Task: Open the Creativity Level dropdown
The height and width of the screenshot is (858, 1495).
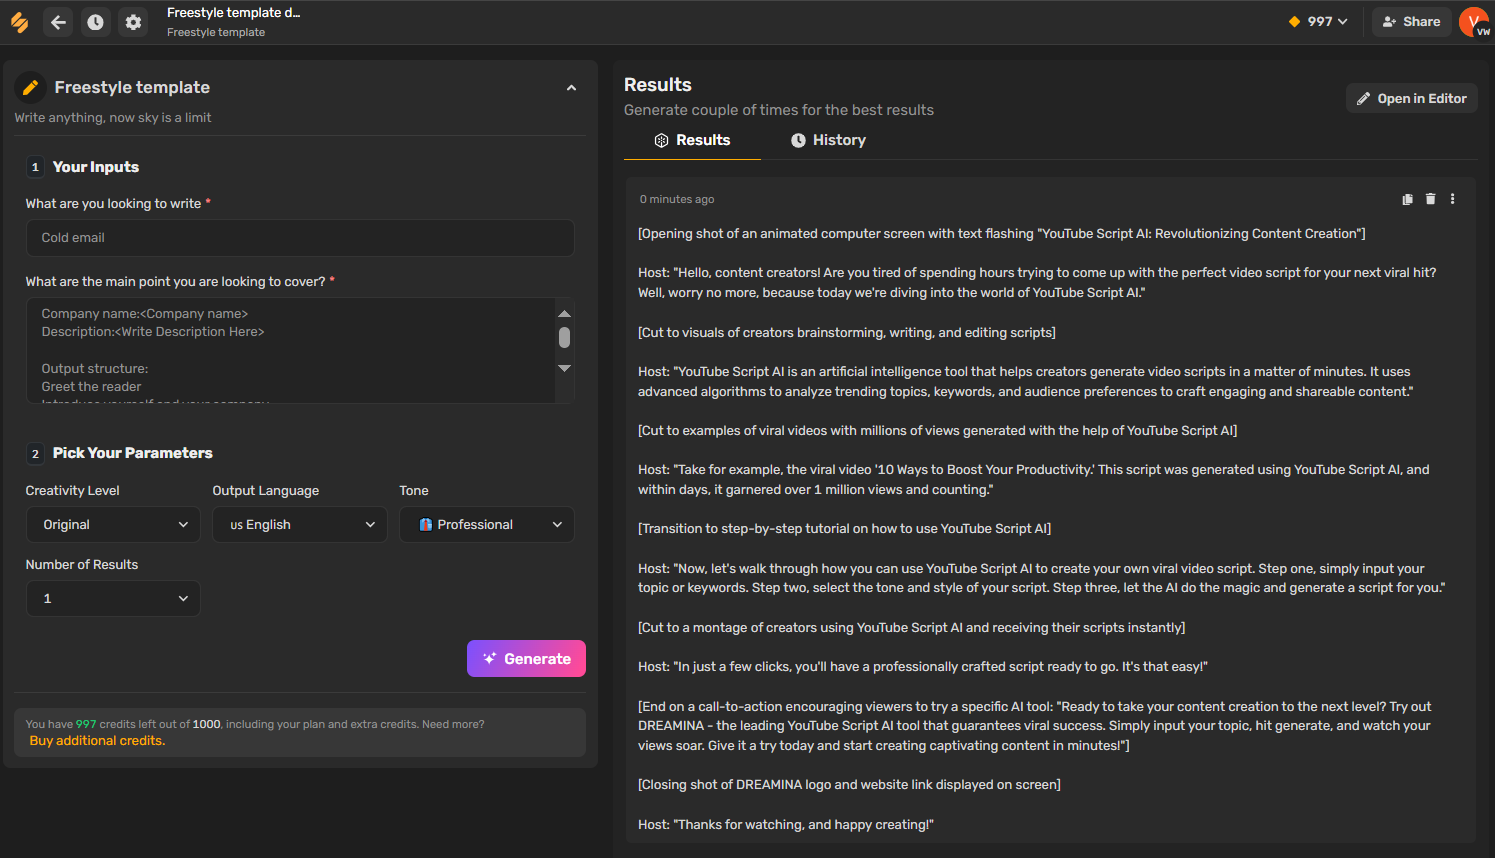Action: pos(113,525)
